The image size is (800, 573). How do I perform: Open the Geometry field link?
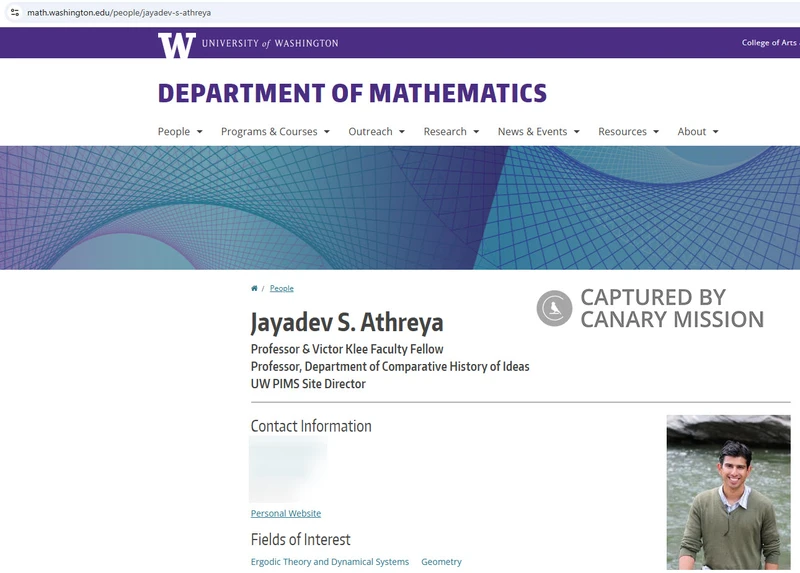pyautogui.click(x=441, y=562)
